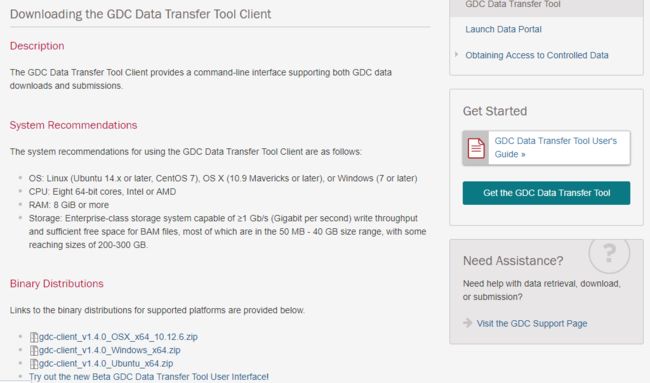Click the Description section heading
The height and width of the screenshot is (383, 650).
click(x=37, y=46)
